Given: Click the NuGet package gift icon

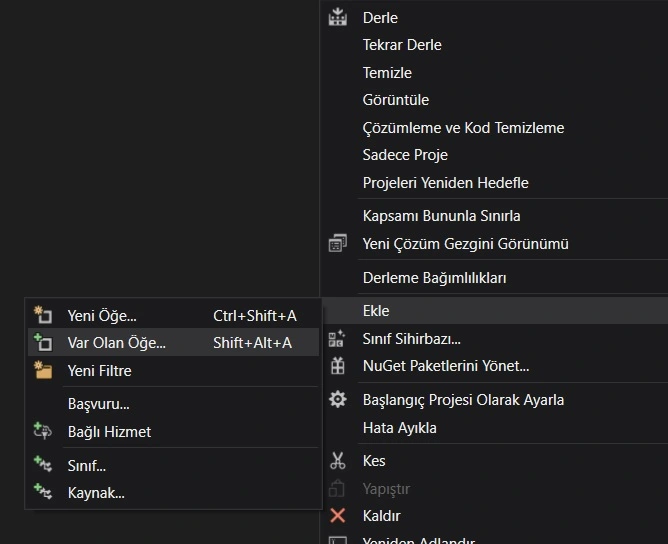Looking at the screenshot, I should tap(338, 366).
